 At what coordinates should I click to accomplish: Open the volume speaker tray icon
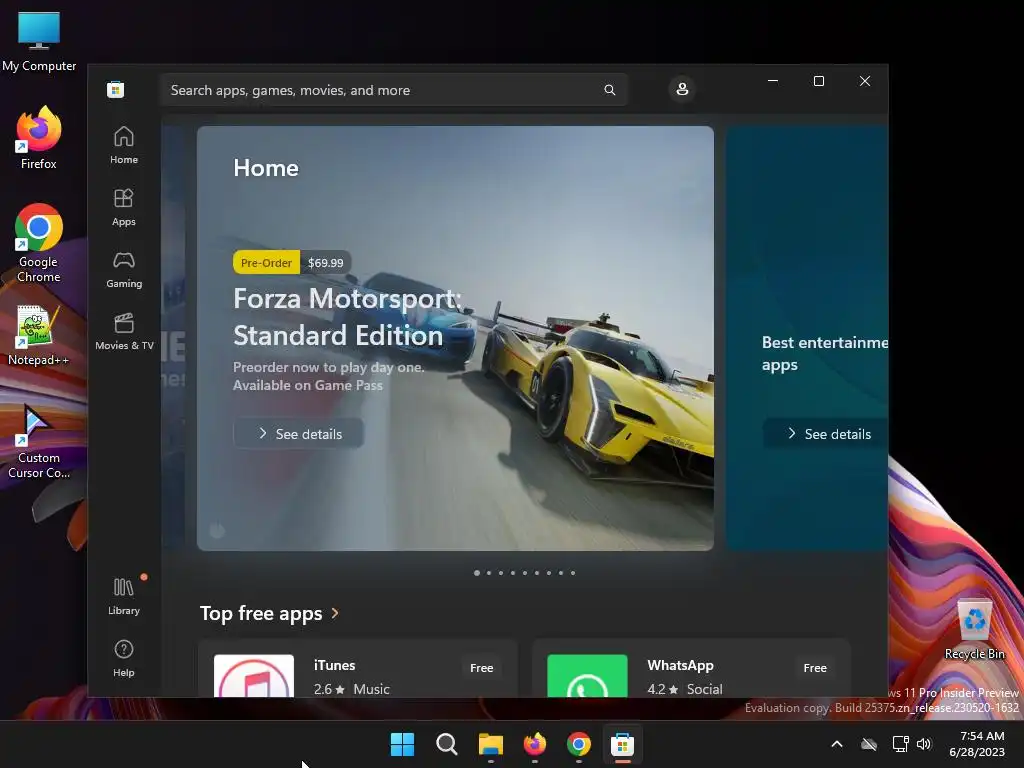tap(924, 744)
